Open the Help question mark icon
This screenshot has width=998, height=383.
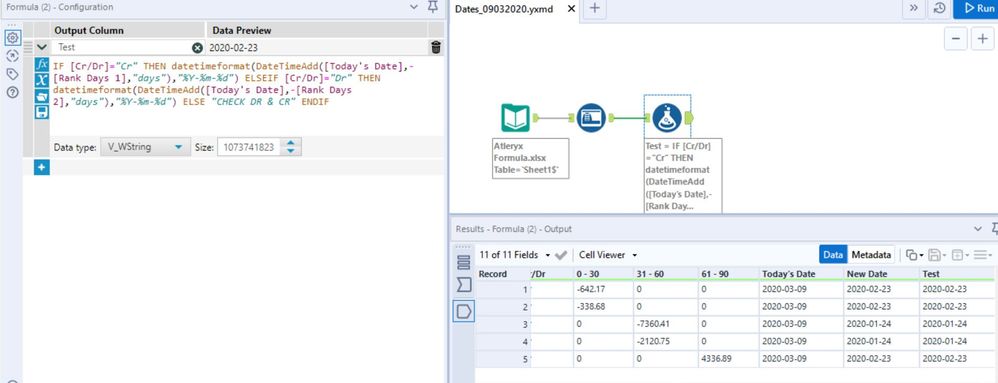(12, 93)
